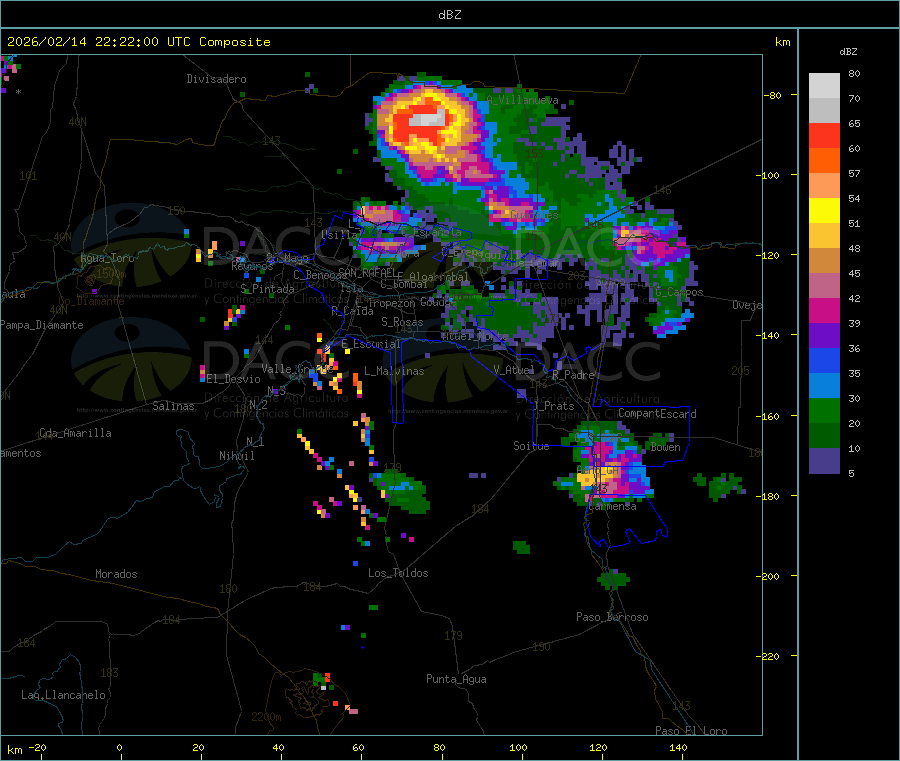Click the S_Rosas map label
900x761 pixels.
[402, 323]
